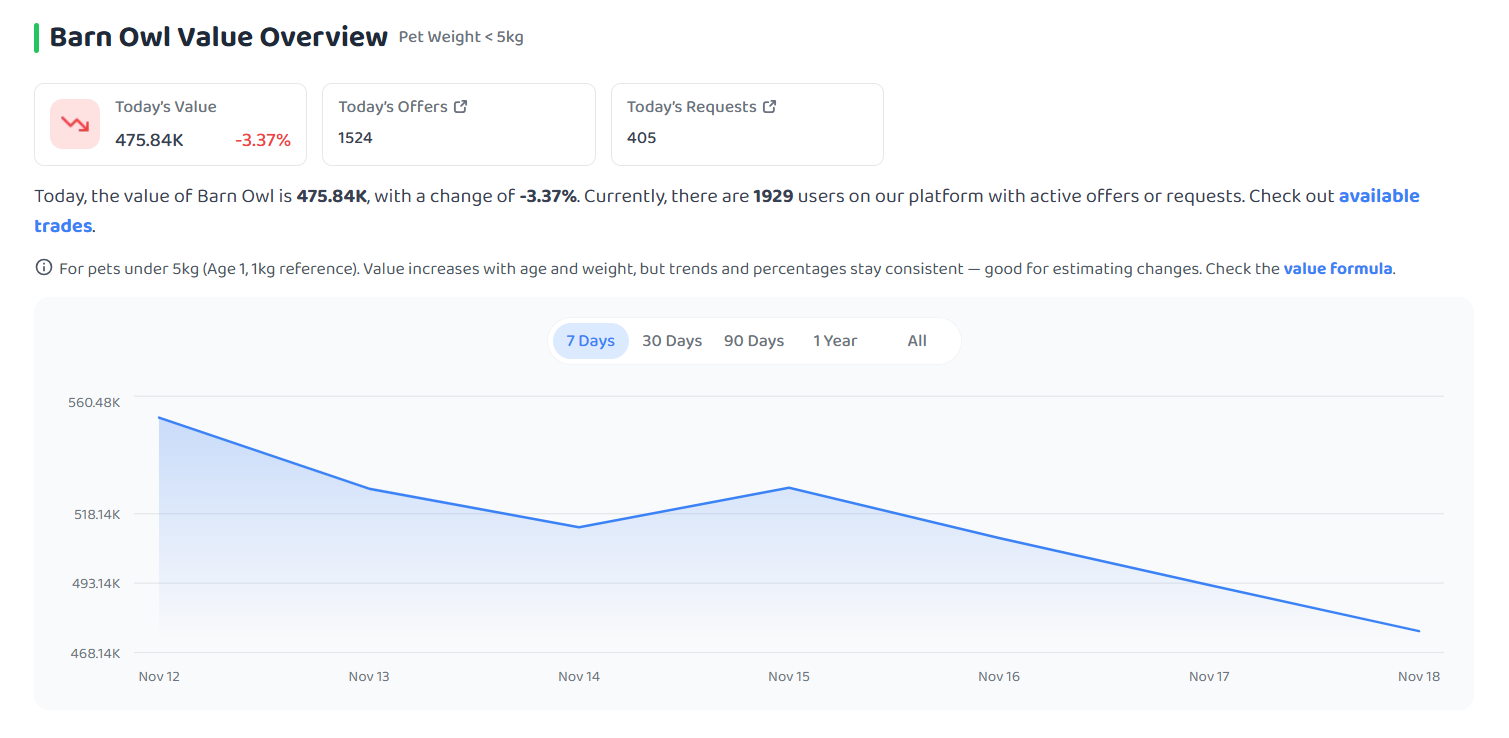Click the red downward trend icon
This screenshot has width=1509, height=738.
pyautogui.click(x=75, y=124)
